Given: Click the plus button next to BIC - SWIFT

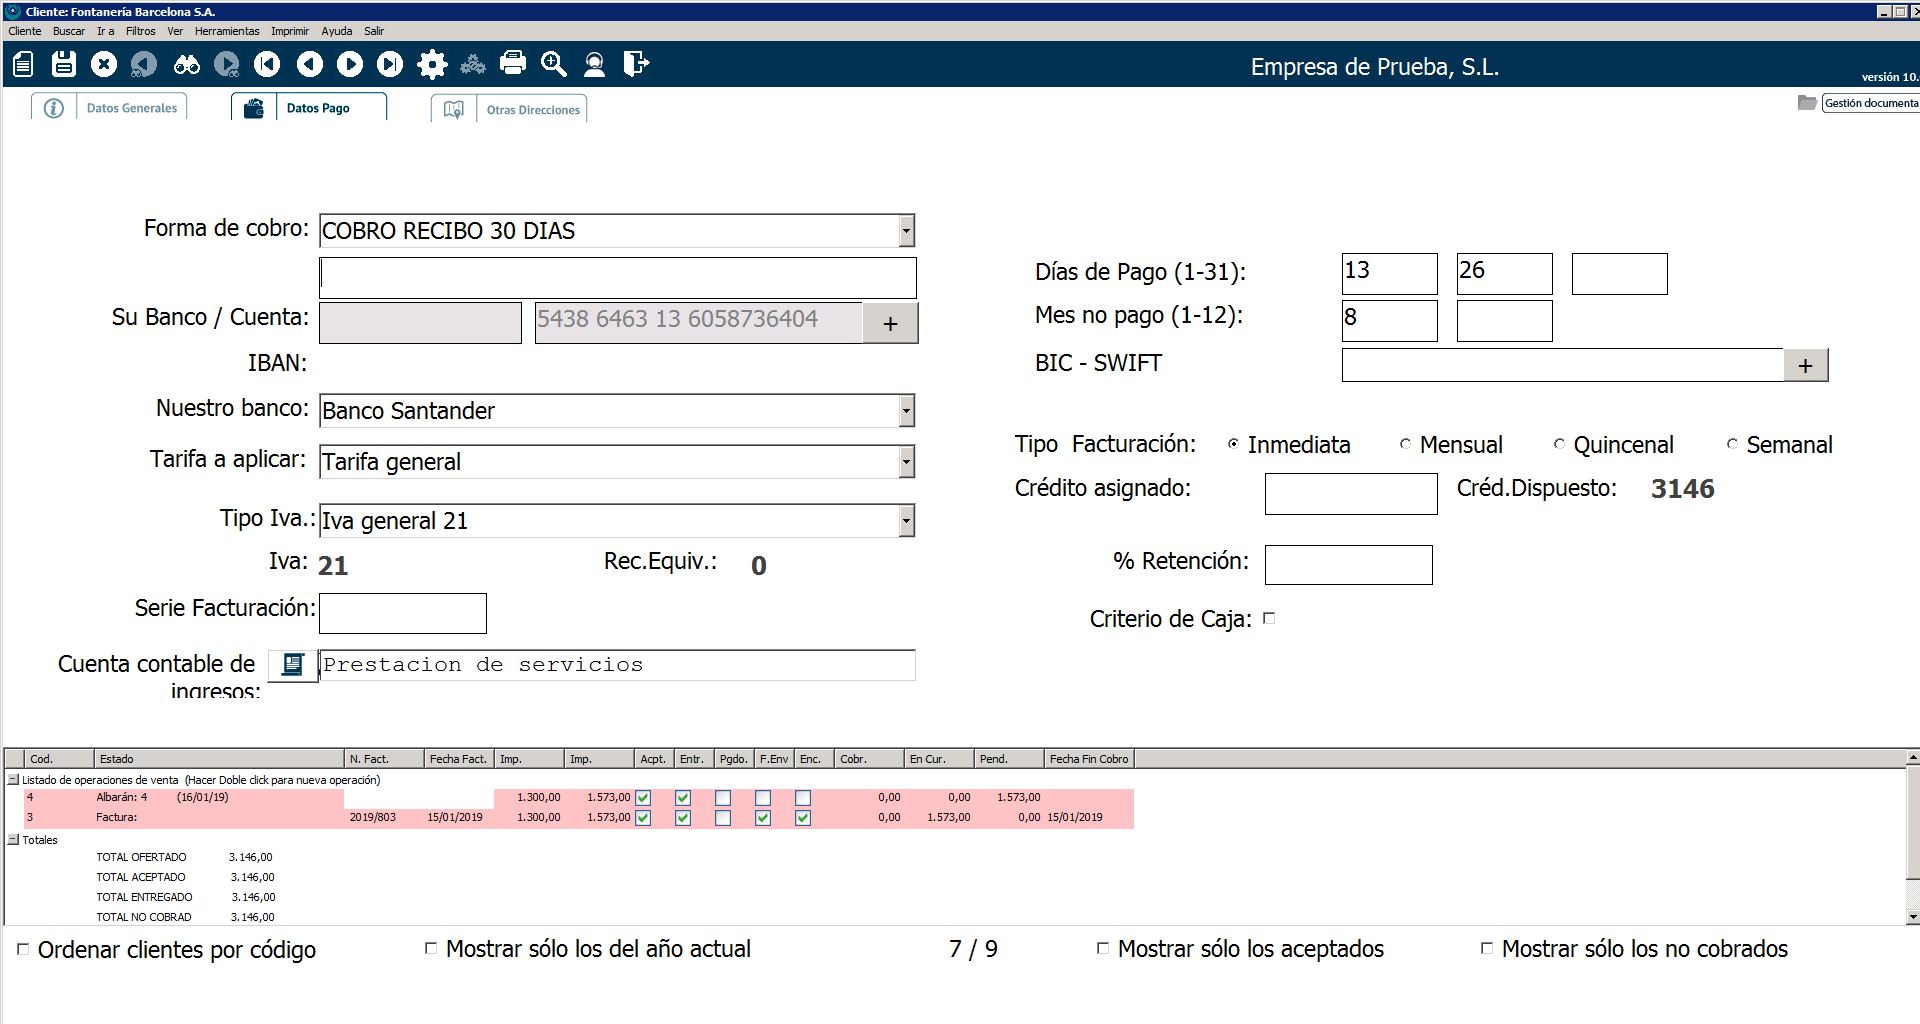Looking at the screenshot, I should point(1805,366).
